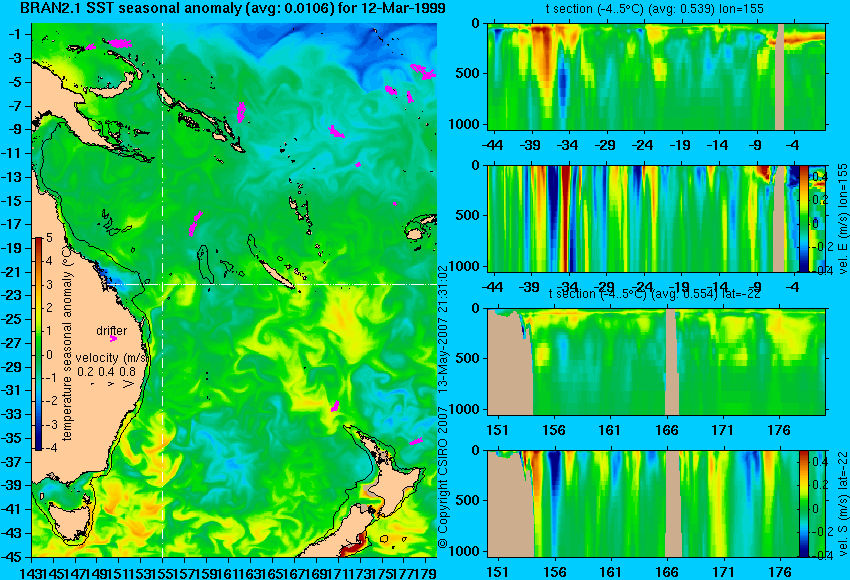Click '500' depth label of the lon=155 velocity section

(469, 215)
